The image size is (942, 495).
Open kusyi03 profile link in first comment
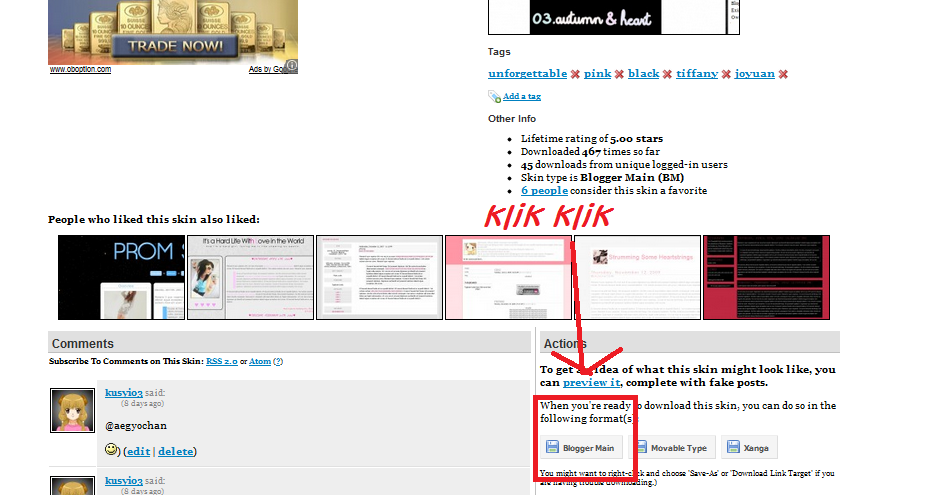pyautogui.click(x=124, y=392)
